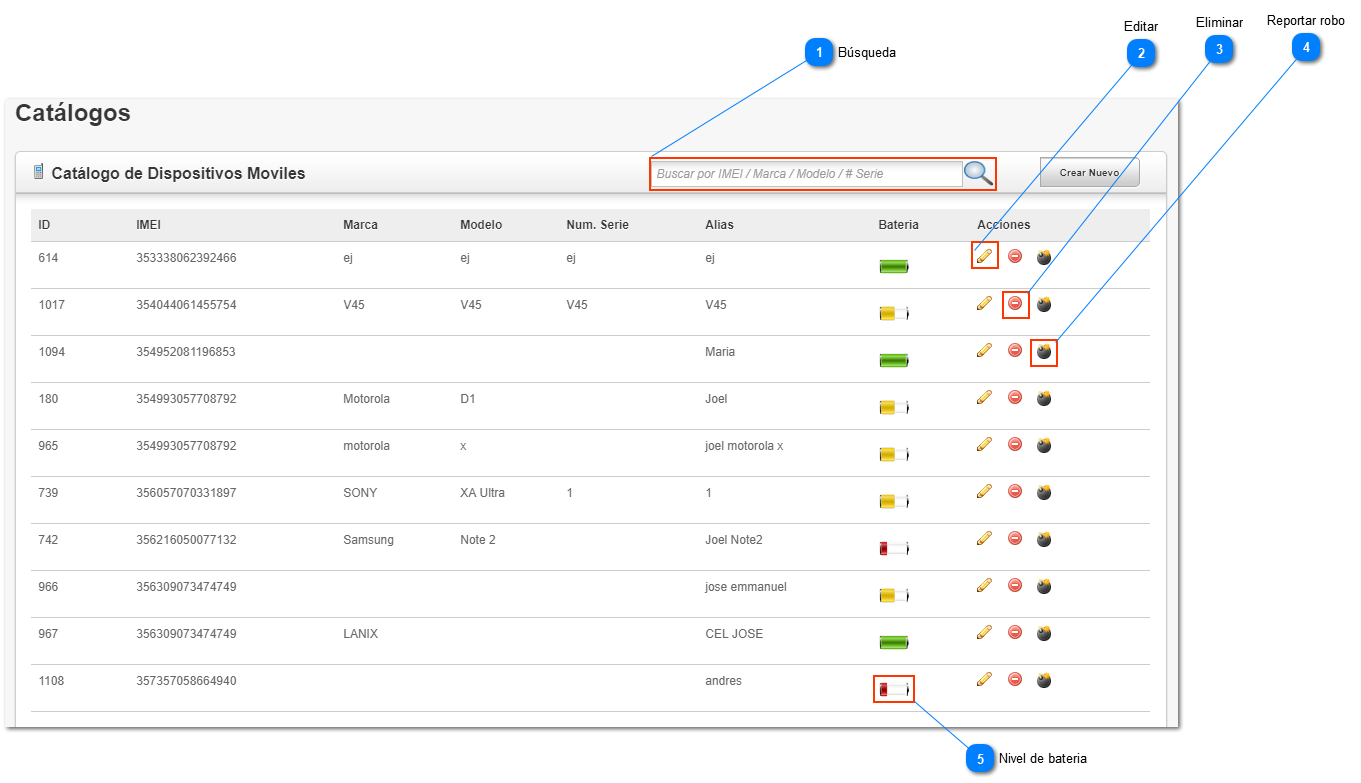Delete the andres device row
Screen dimensions: 1361x783
click(x=1015, y=679)
